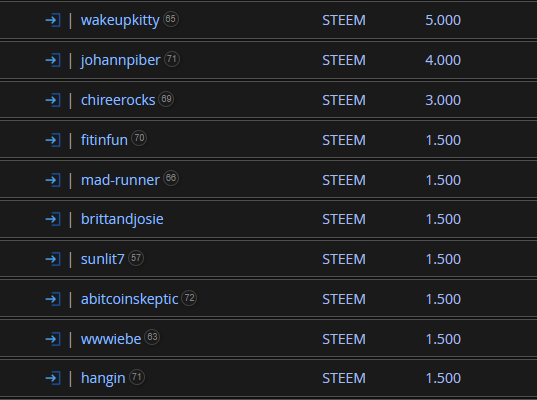Click the incoming transfer arrow icon beside fitinfun
This screenshot has width=537, height=400.
point(53,140)
